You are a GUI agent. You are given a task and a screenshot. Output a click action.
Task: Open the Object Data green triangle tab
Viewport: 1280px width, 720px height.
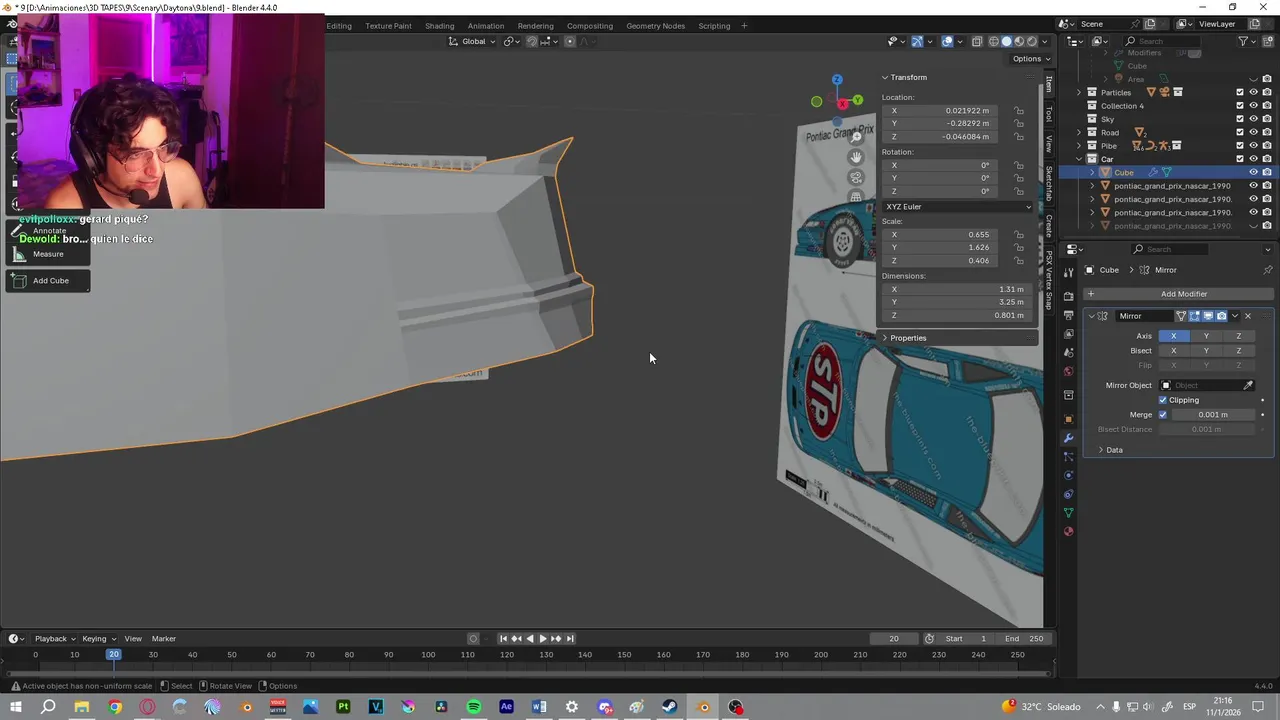pos(1068,513)
